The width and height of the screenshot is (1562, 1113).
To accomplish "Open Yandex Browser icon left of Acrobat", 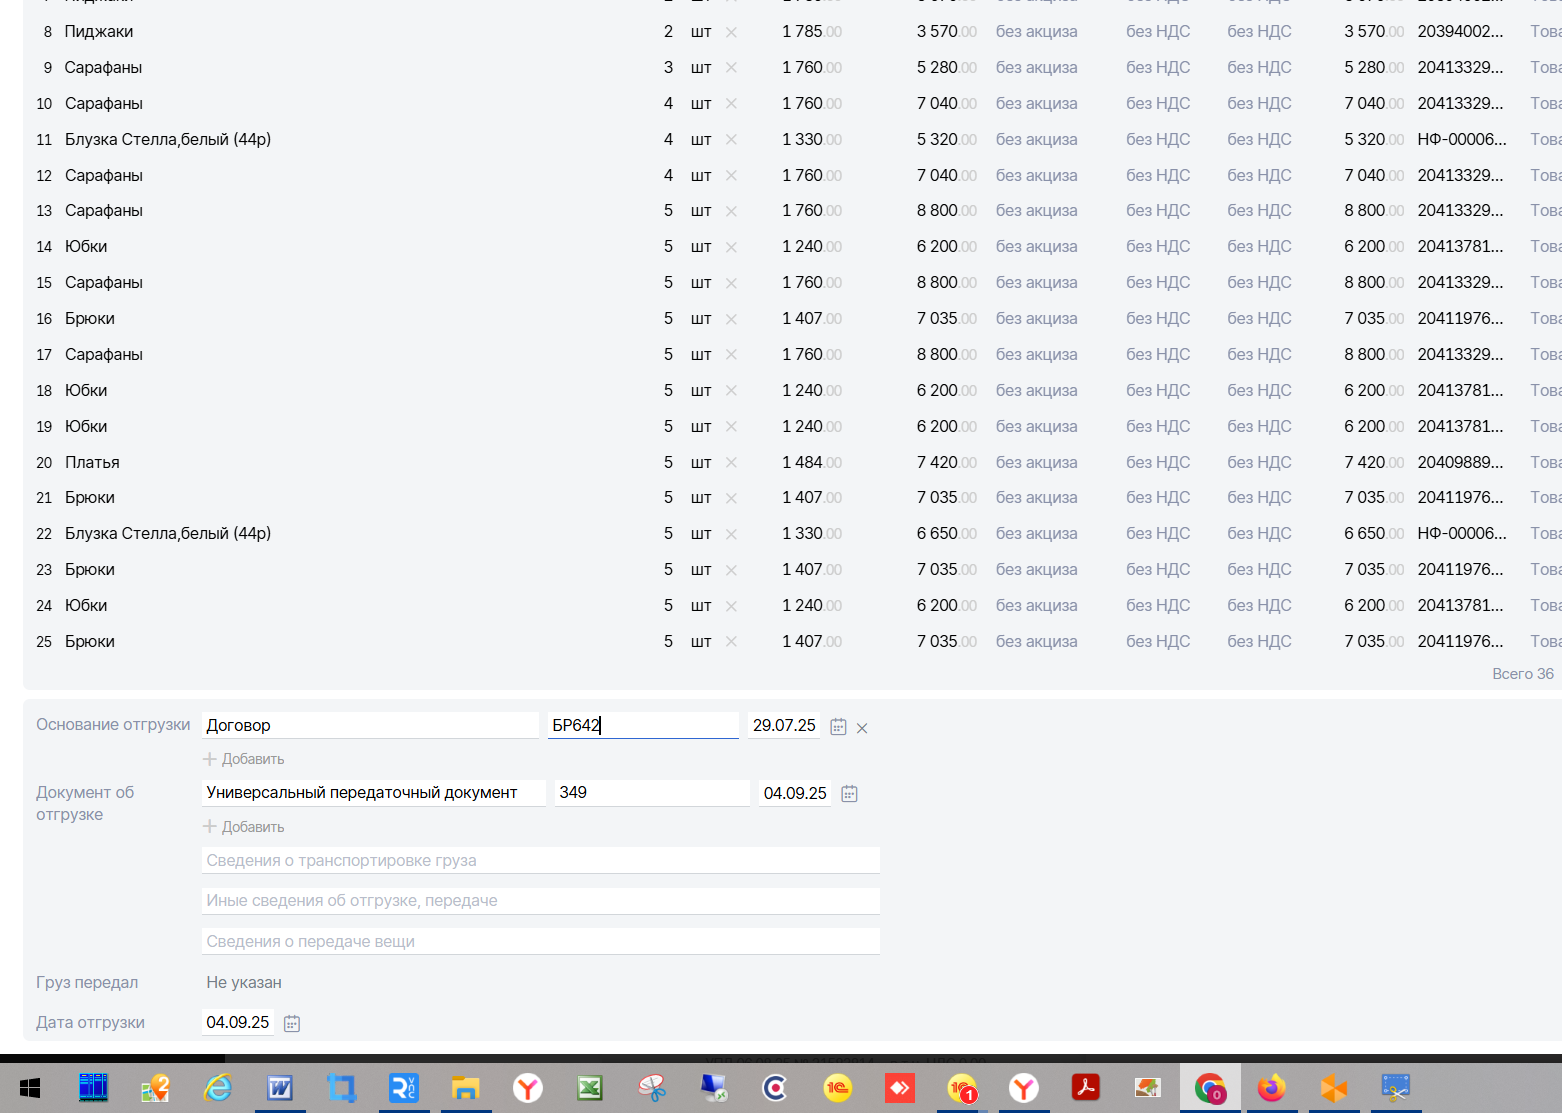I will (x=1024, y=1088).
